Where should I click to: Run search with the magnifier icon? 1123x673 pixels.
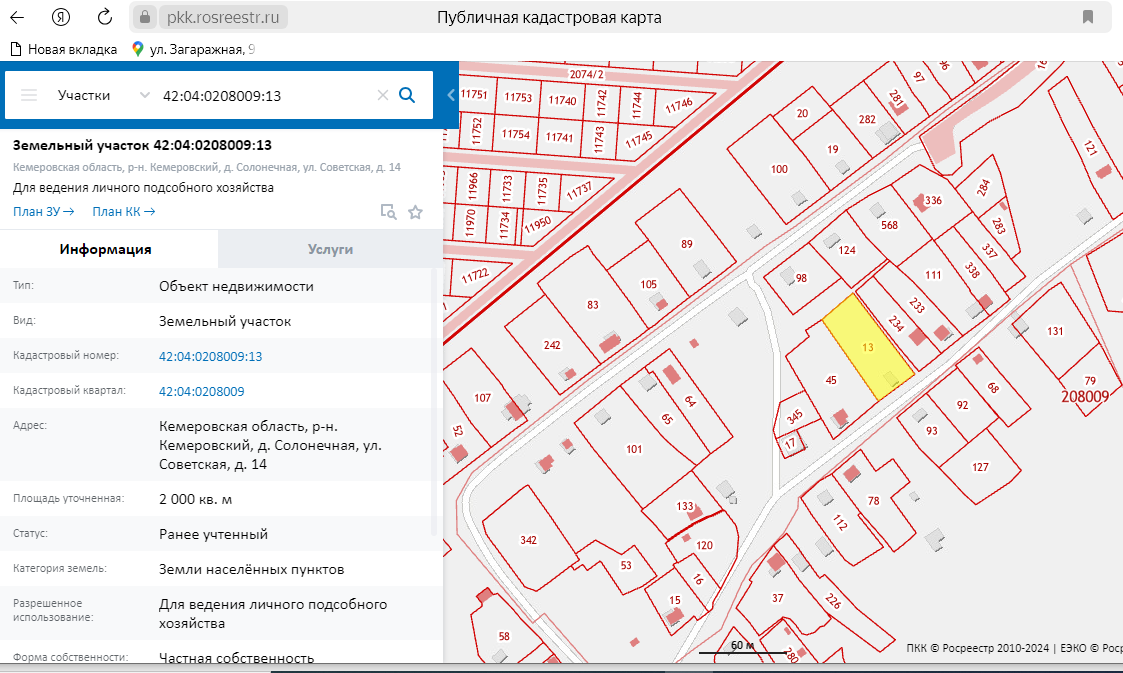pyautogui.click(x=407, y=95)
